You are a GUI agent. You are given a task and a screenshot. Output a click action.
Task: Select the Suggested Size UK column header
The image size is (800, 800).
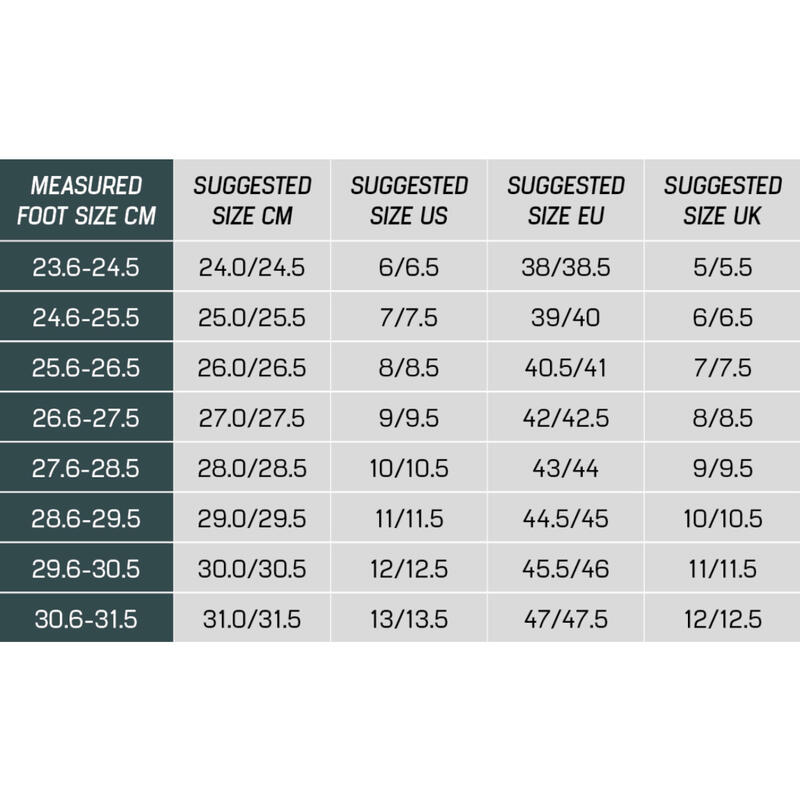[x=722, y=200]
